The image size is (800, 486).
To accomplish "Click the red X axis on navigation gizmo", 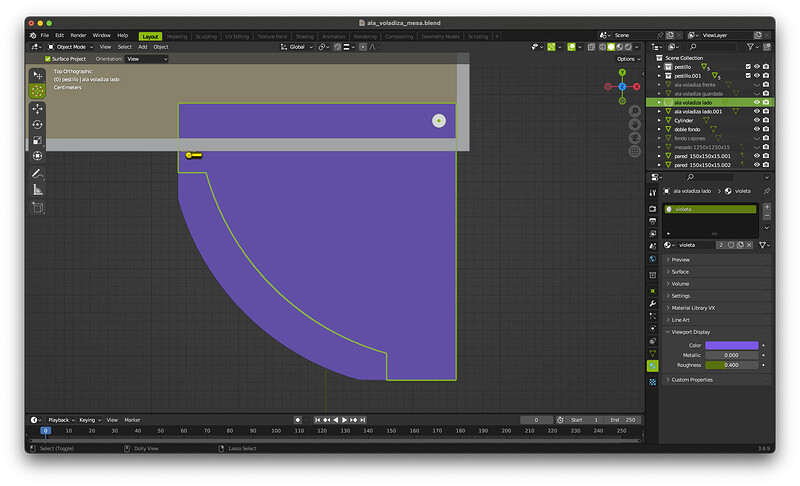I will point(636,87).
